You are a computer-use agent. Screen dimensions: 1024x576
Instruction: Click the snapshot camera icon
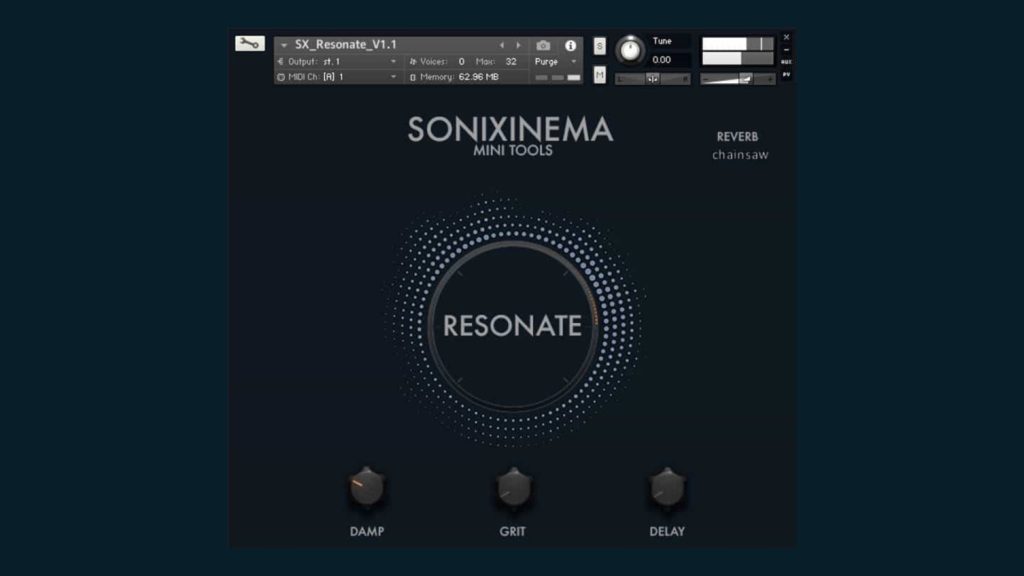point(543,44)
